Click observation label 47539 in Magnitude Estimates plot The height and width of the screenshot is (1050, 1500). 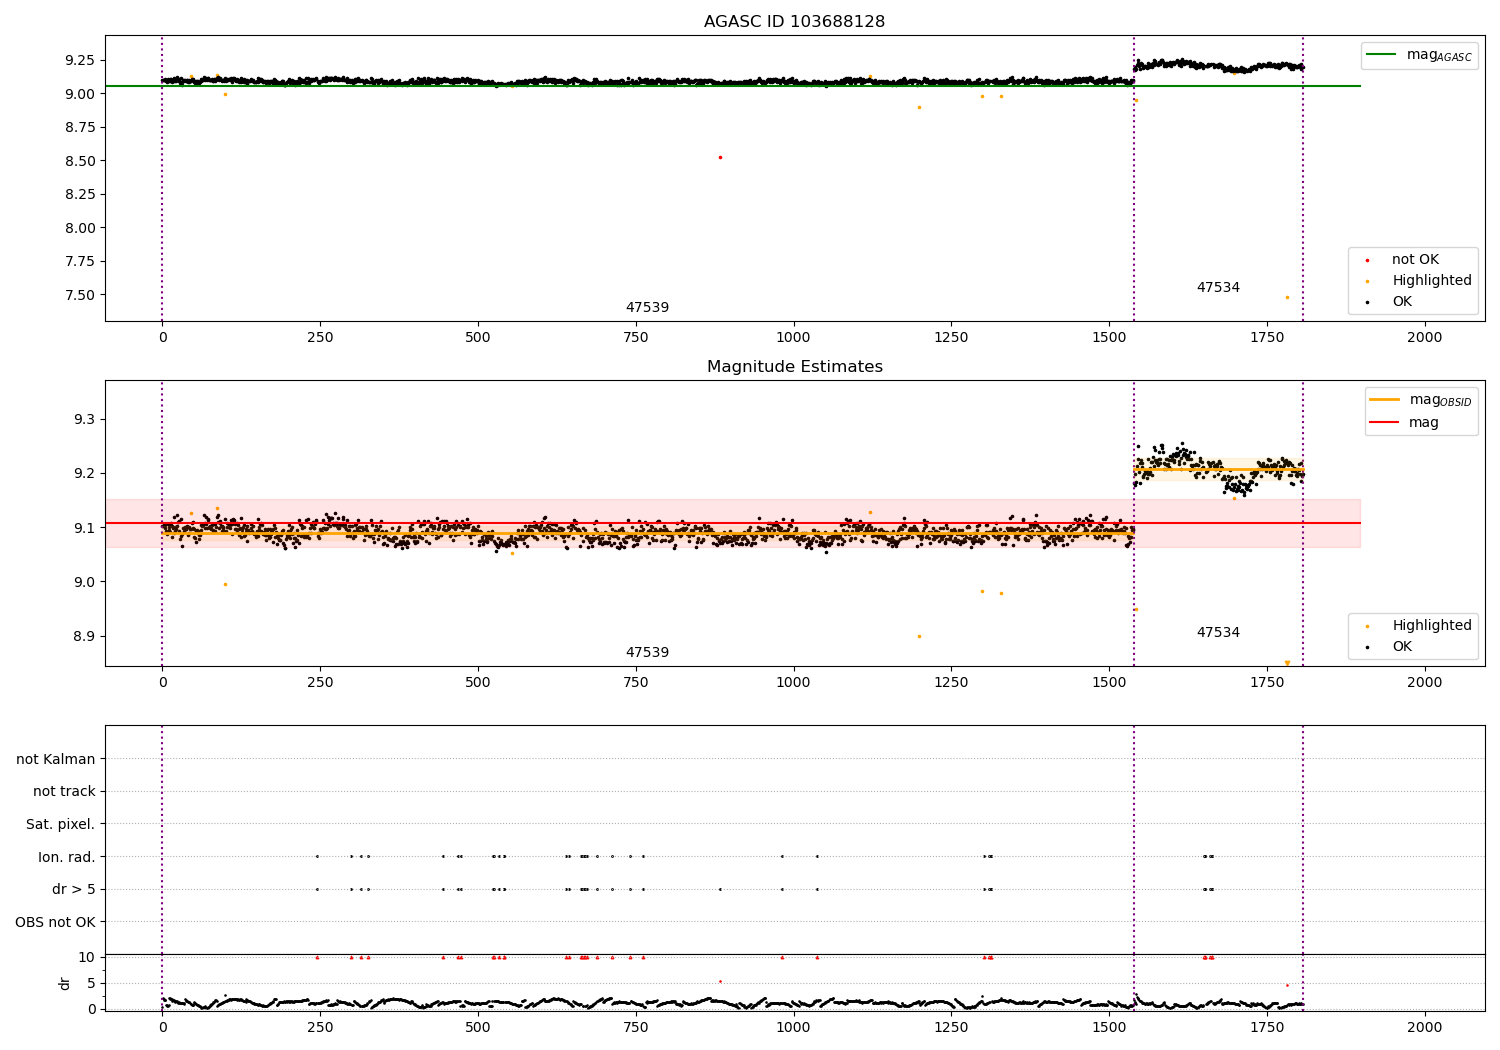[647, 652]
